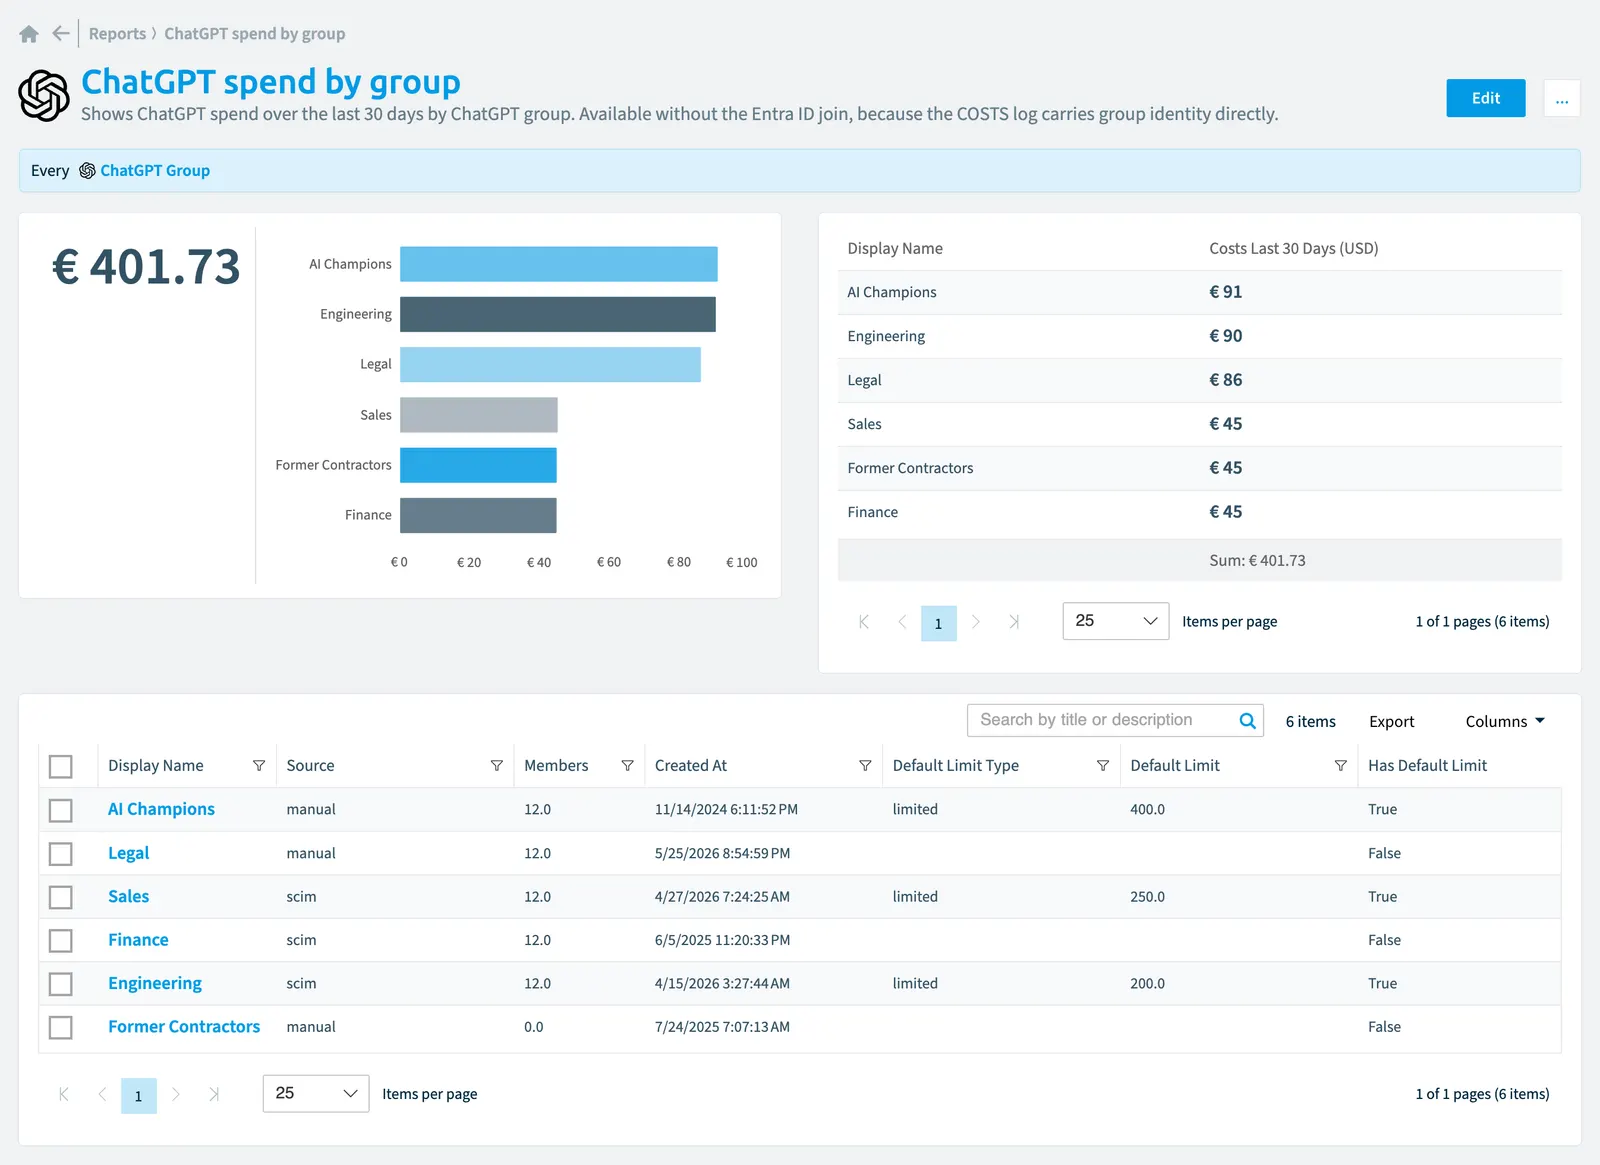Open the Former Contractors group link
This screenshot has height=1165, width=1600.
tap(184, 1027)
